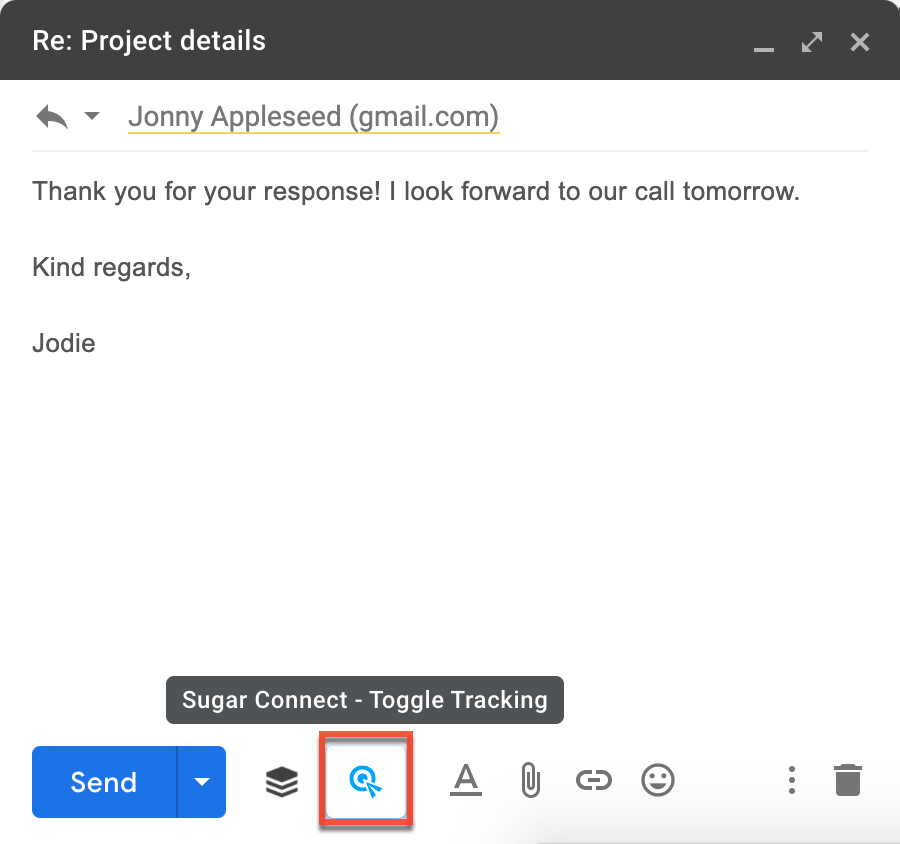
Task: Open more options three-dot menu
Action: pos(791,781)
